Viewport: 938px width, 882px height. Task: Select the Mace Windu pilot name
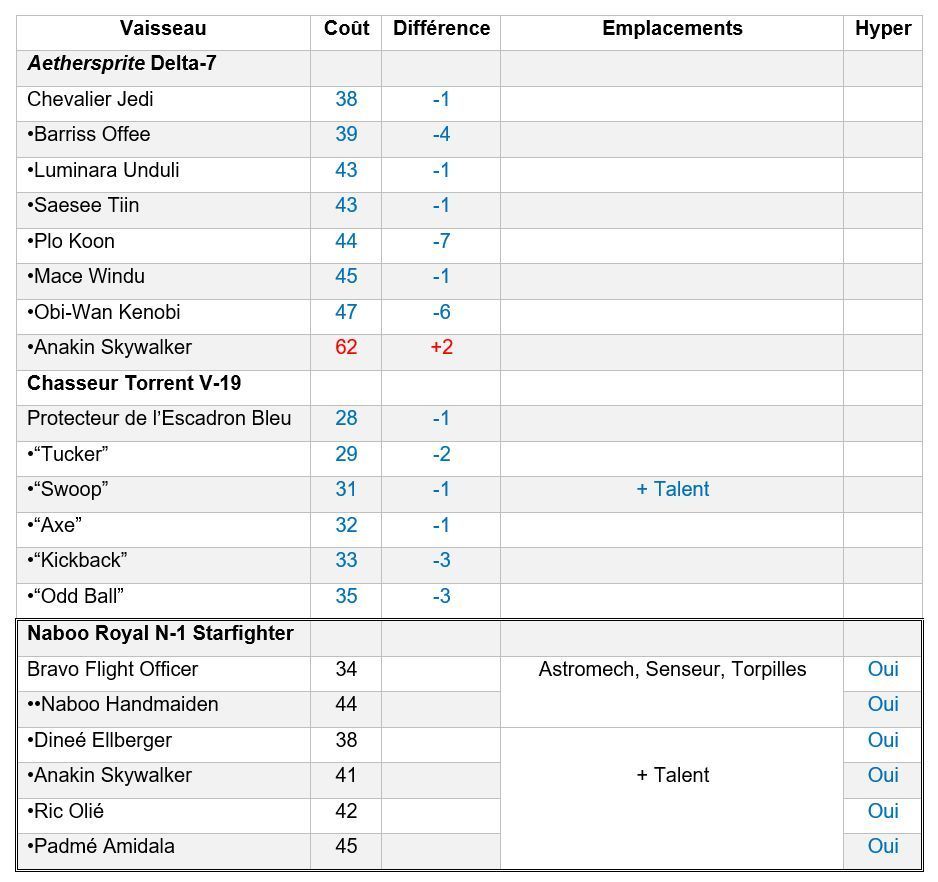point(86,276)
